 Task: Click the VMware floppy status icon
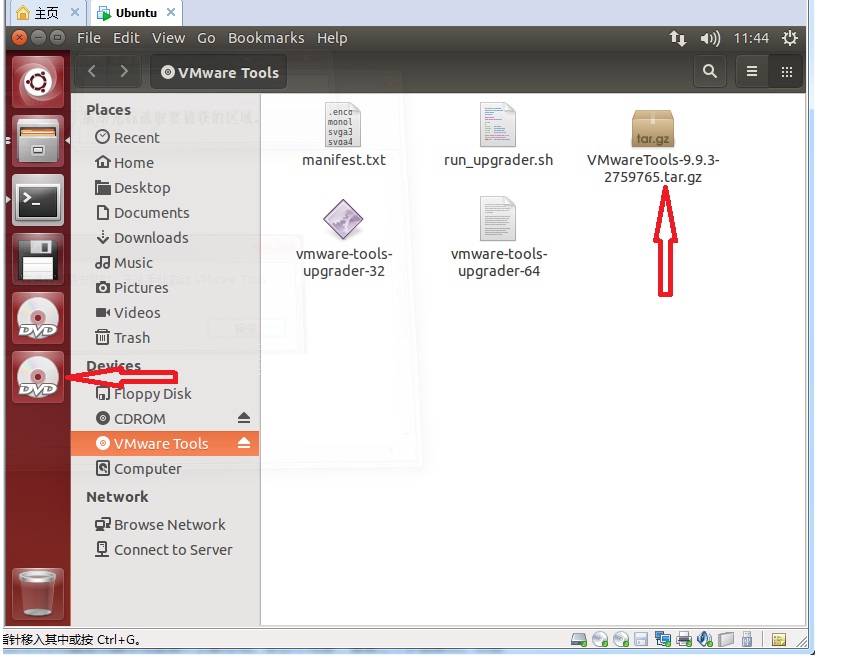(641, 640)
